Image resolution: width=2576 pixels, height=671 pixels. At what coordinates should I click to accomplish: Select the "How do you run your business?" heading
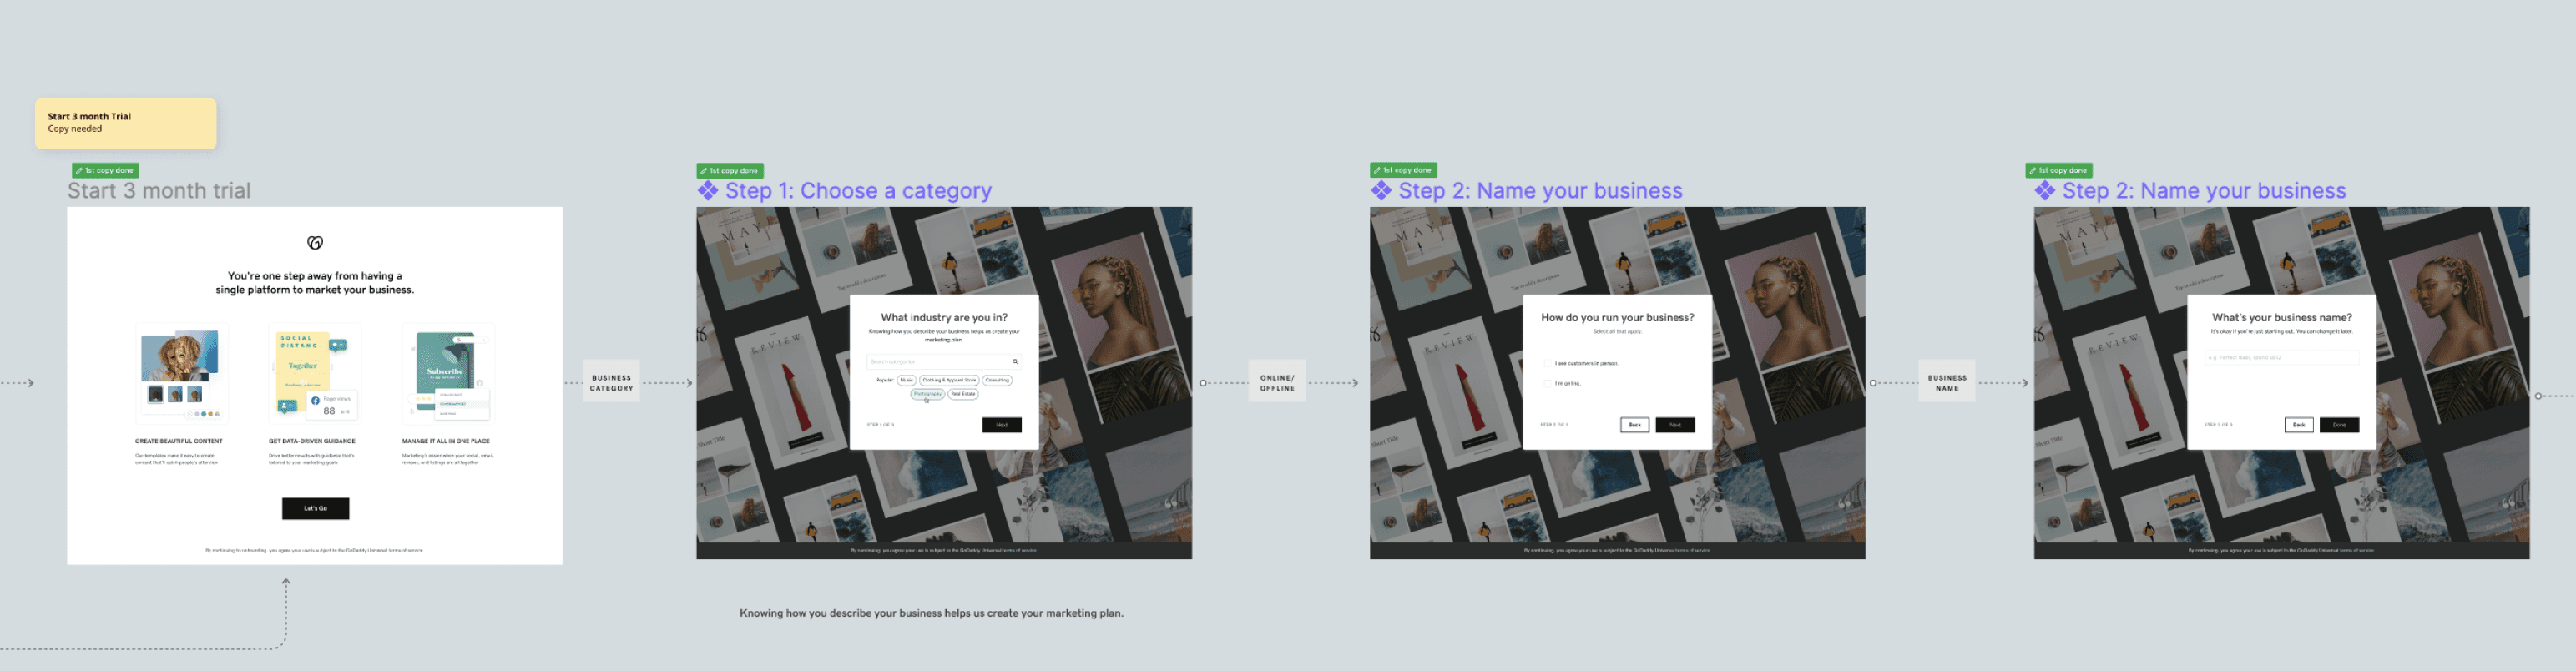1617,318
